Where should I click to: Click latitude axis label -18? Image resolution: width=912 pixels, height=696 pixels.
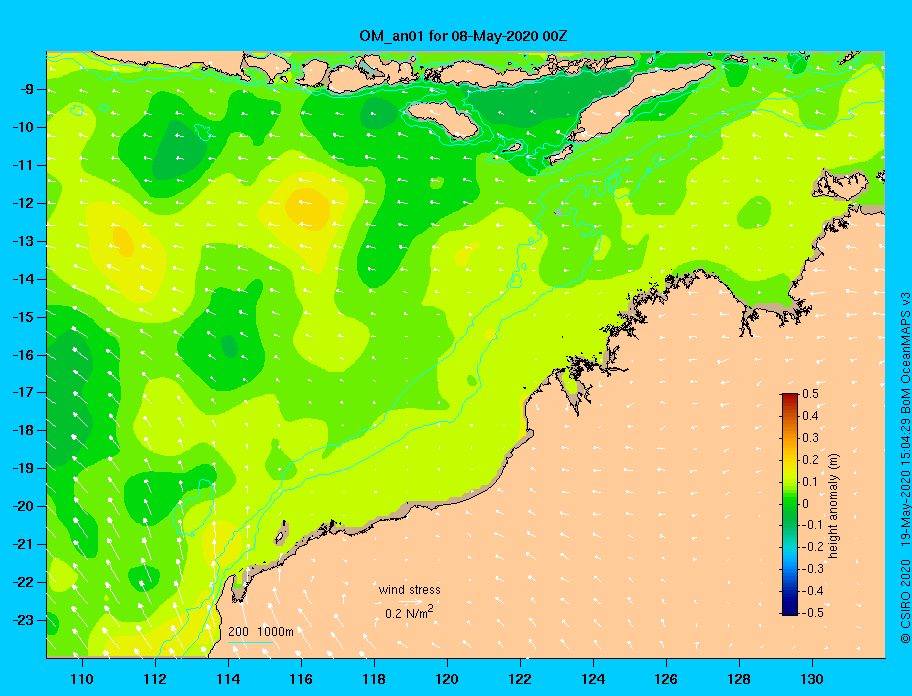coord(23,430)
